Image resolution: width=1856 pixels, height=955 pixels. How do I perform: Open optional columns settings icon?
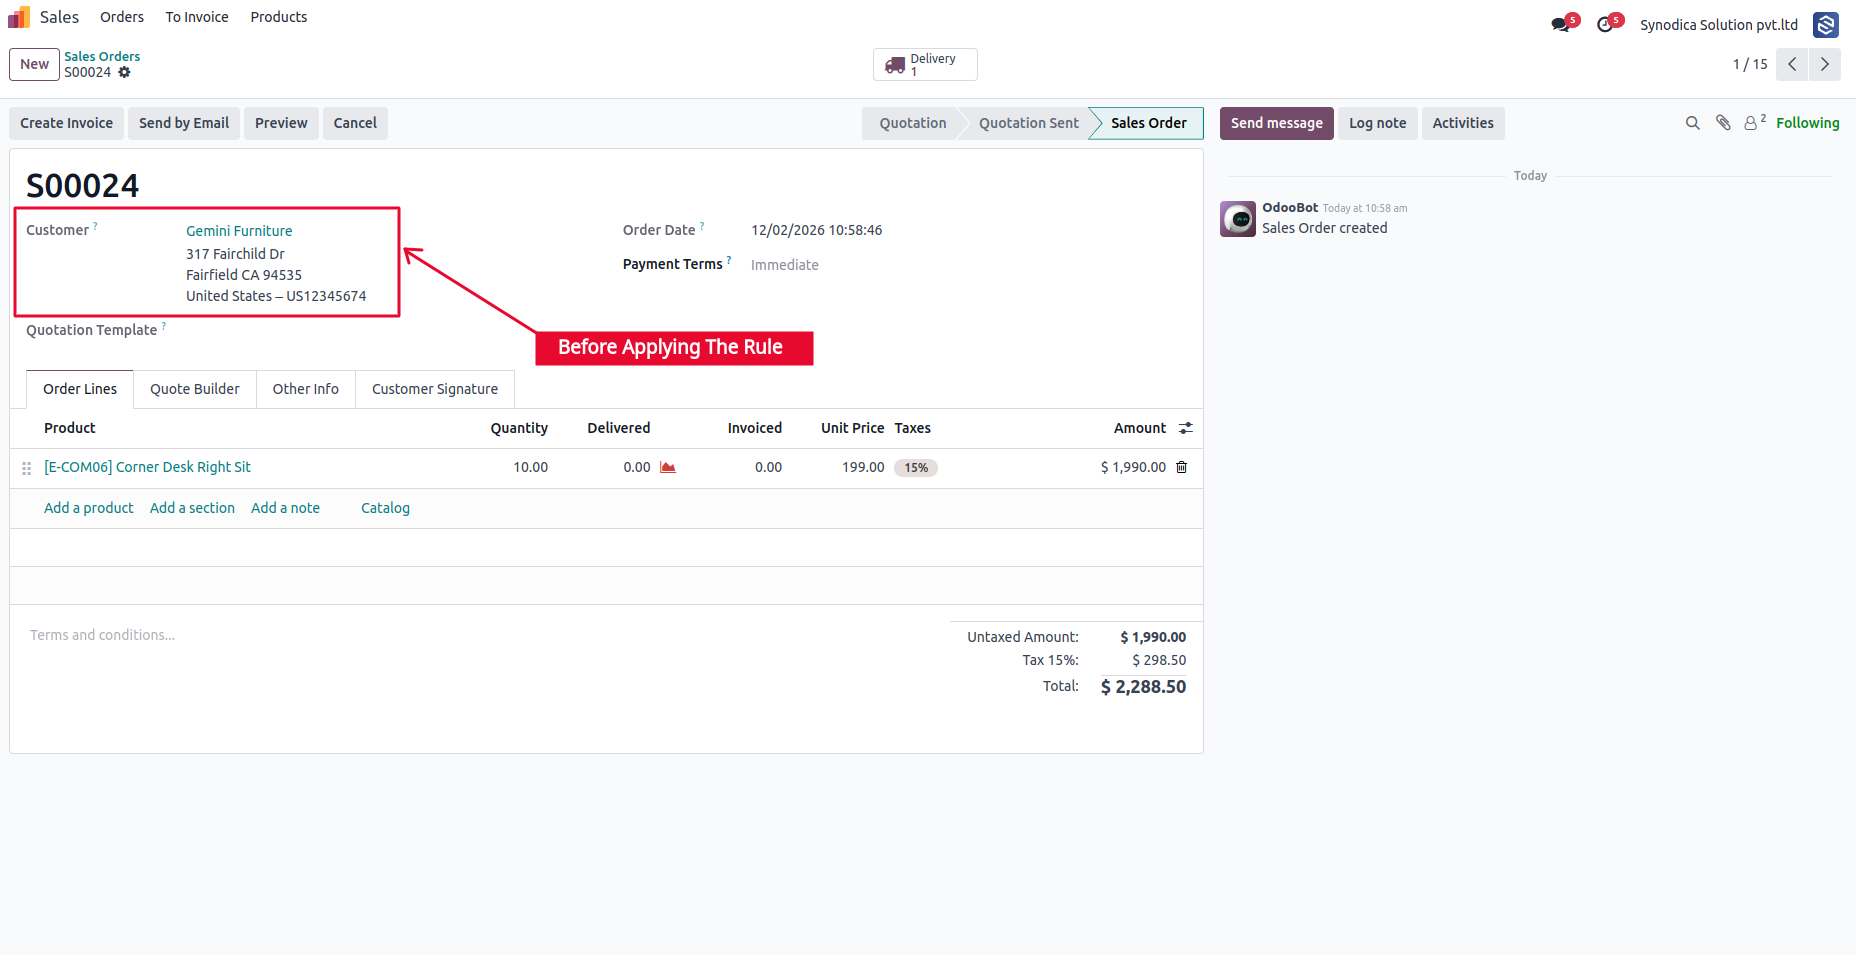1186,428
